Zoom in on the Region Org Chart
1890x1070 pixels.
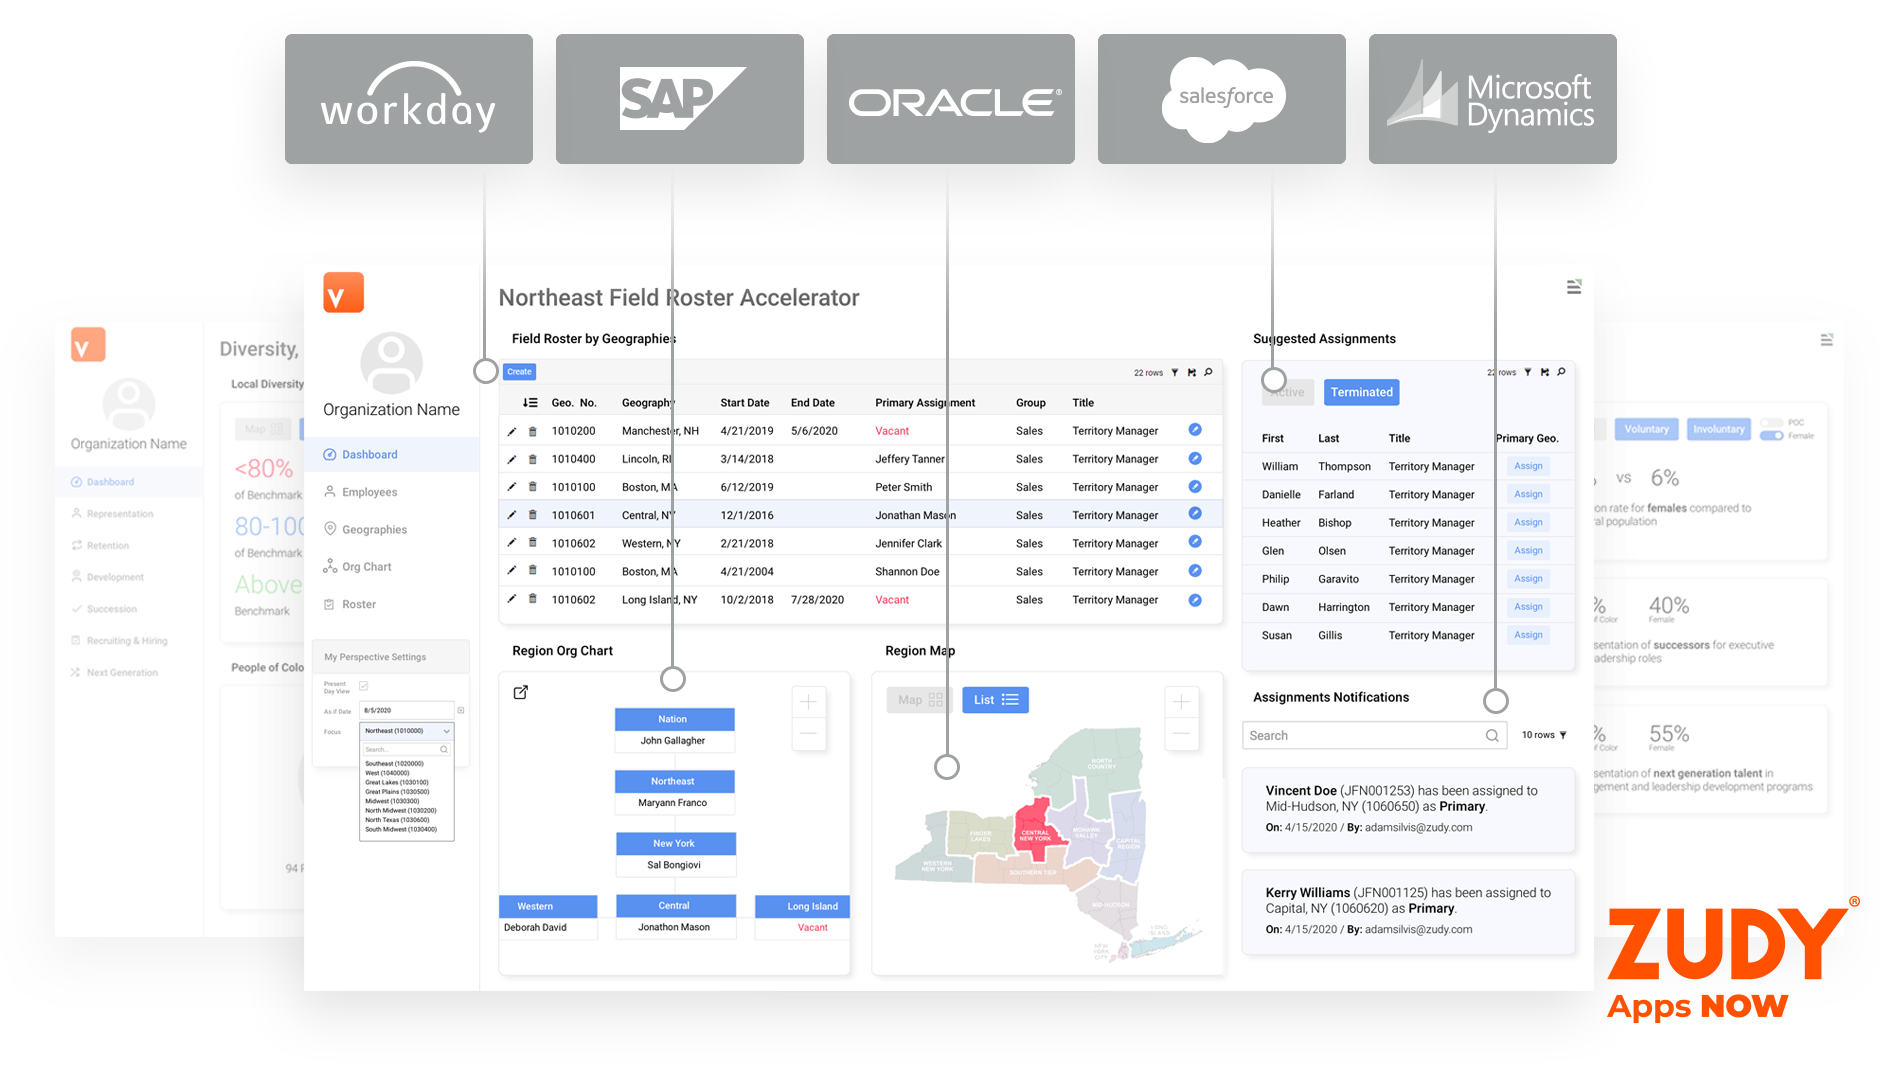click(x=808, y=702)
